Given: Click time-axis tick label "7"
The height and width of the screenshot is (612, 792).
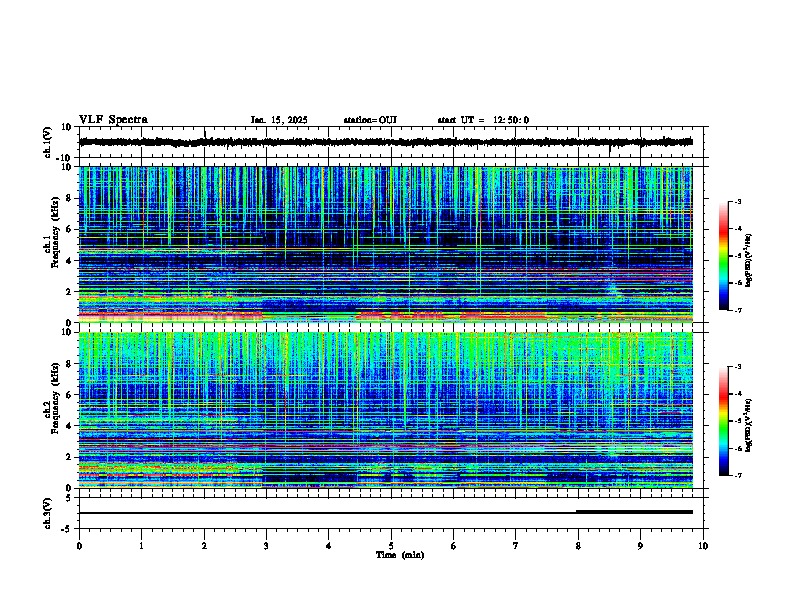Looking at the screenshot, I should coord(516,546).
